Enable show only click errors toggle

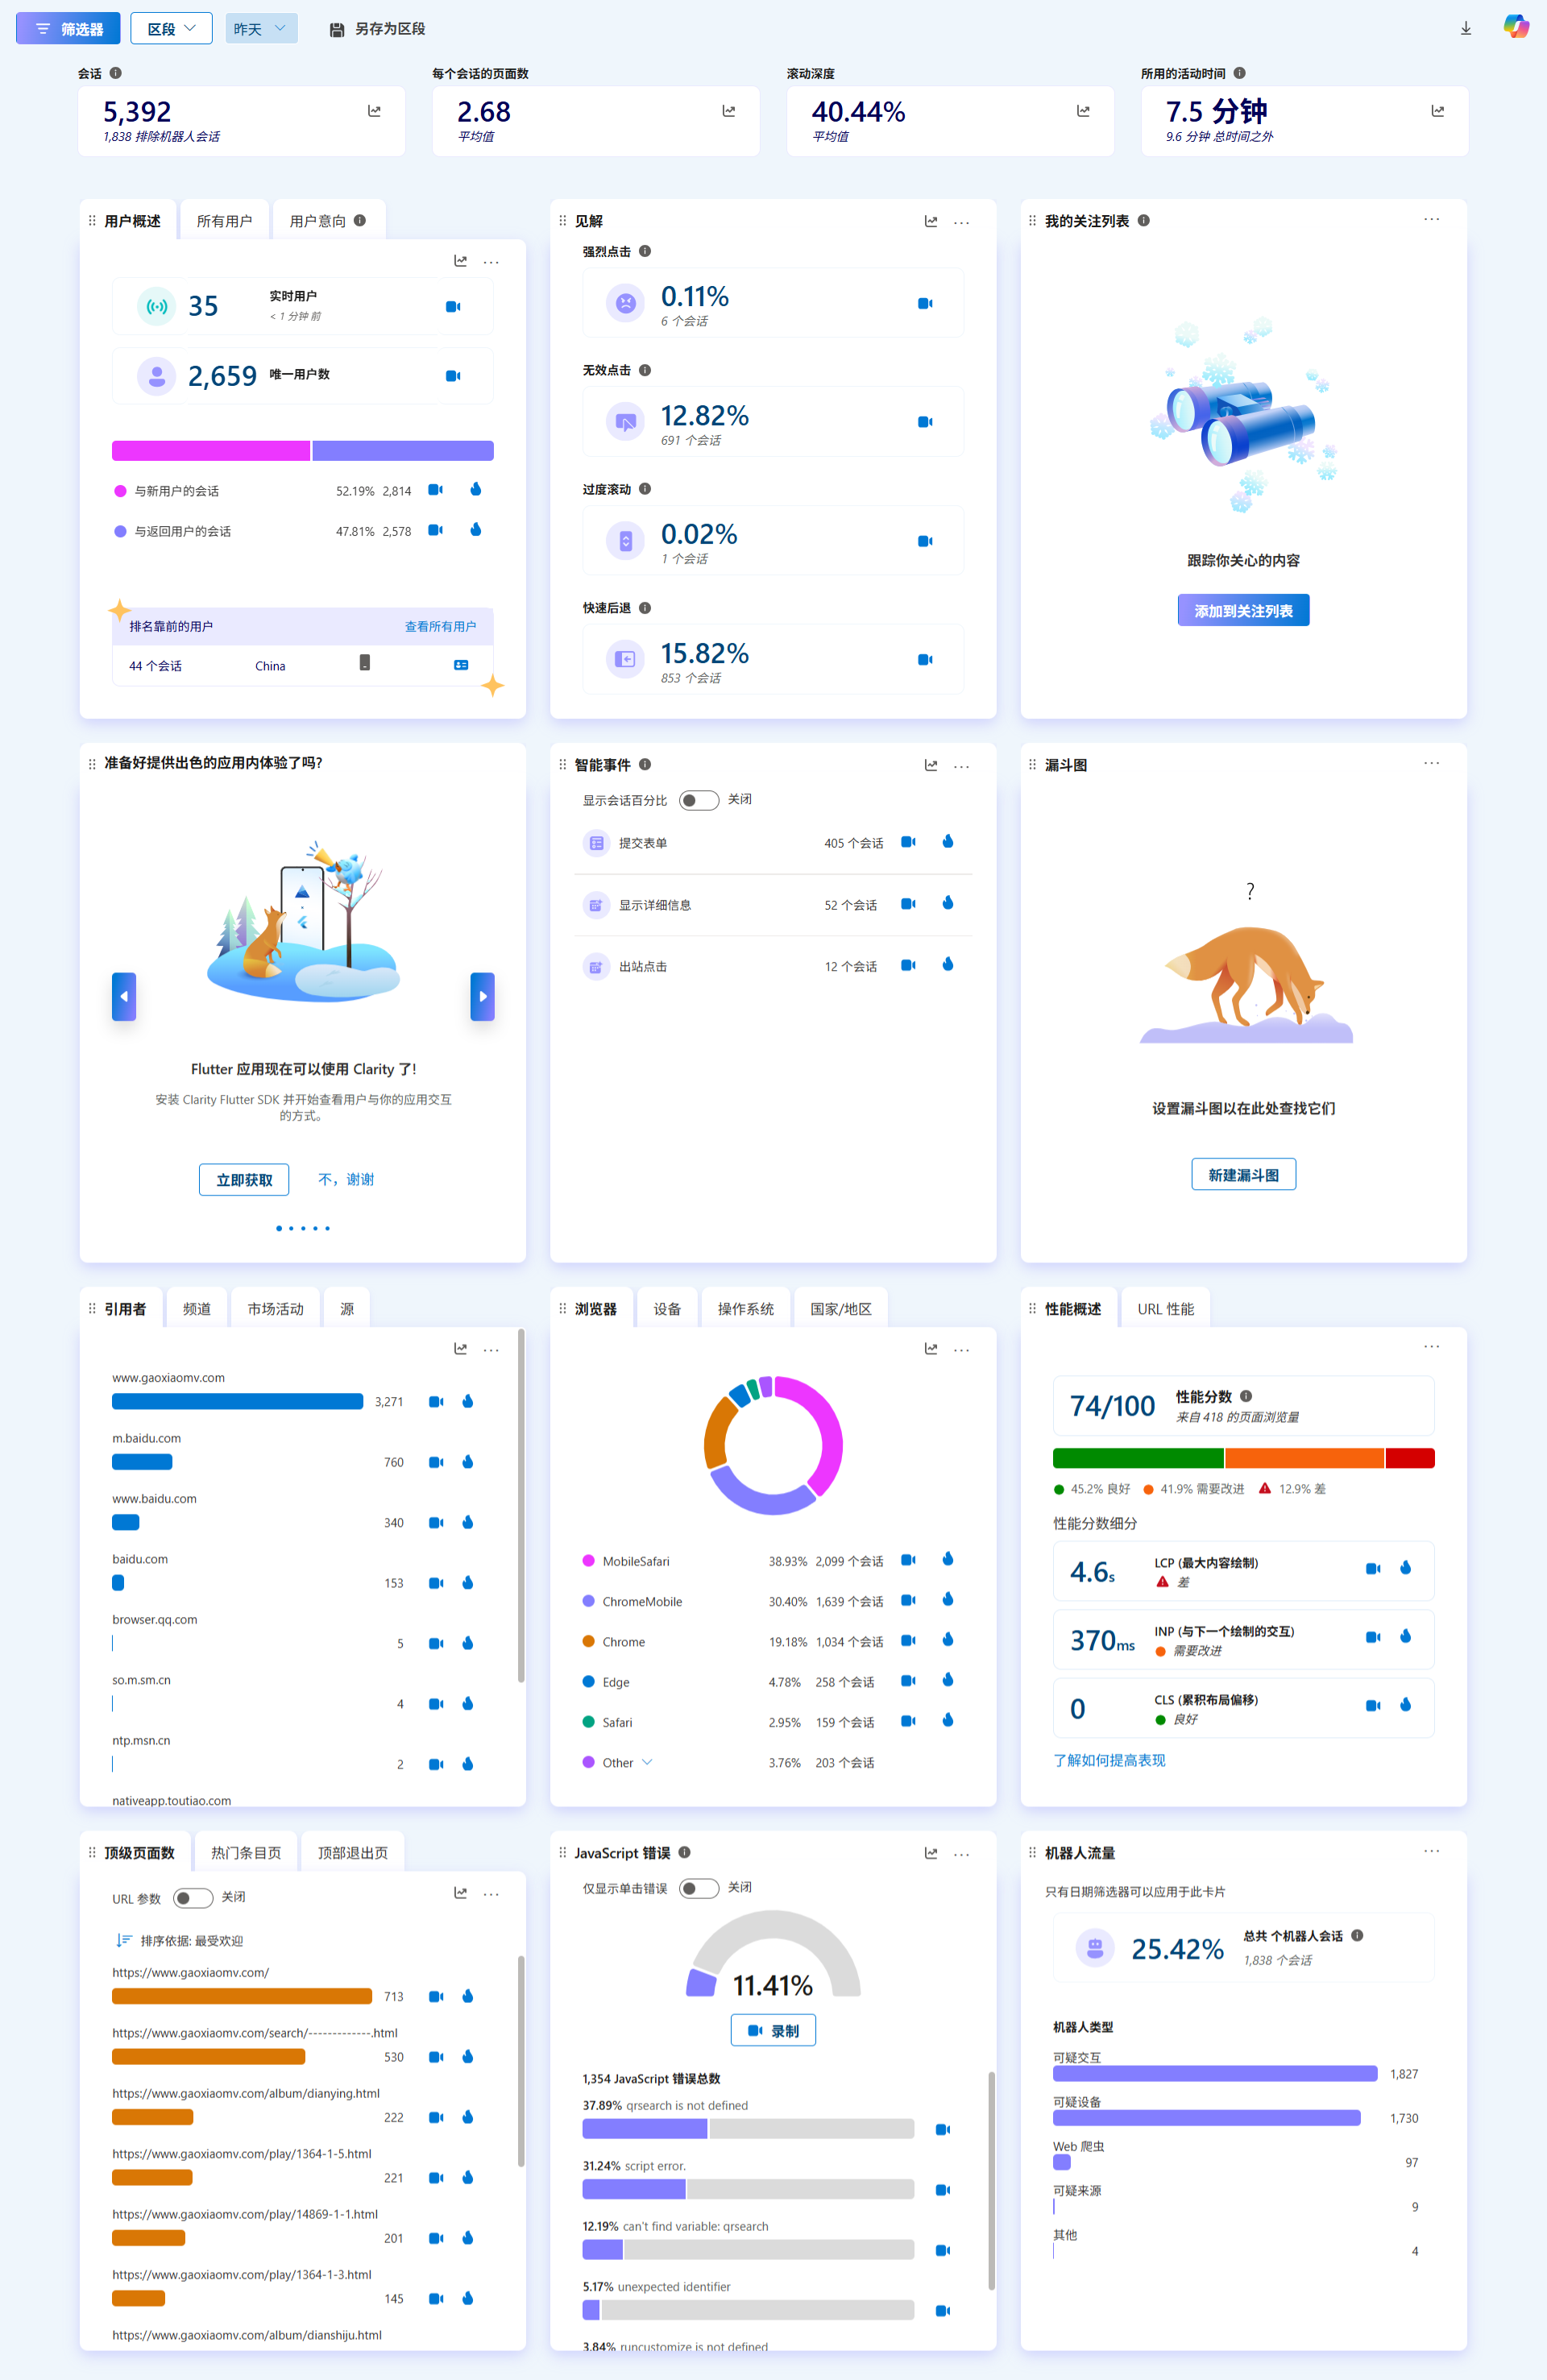pyautogui.click(x=698, y=1888)
